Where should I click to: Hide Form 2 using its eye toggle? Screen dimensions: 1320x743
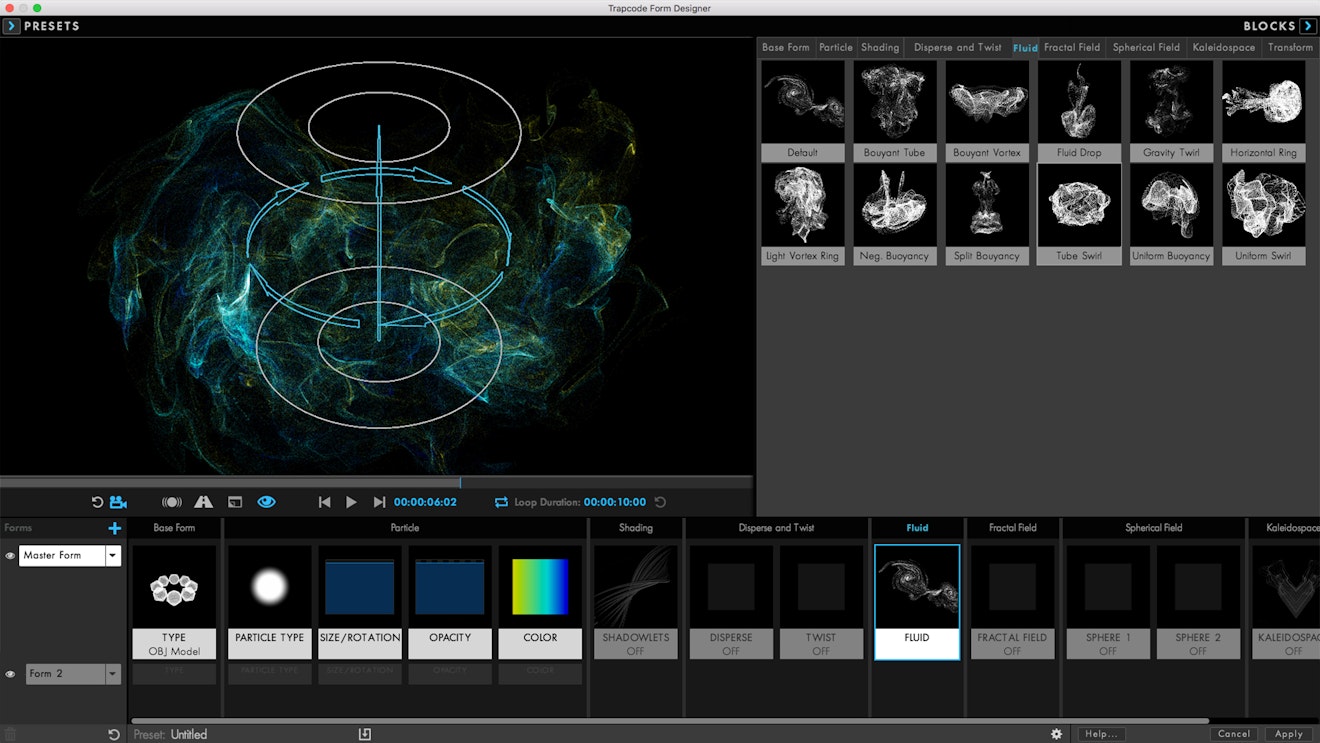(x=10, y=673)
